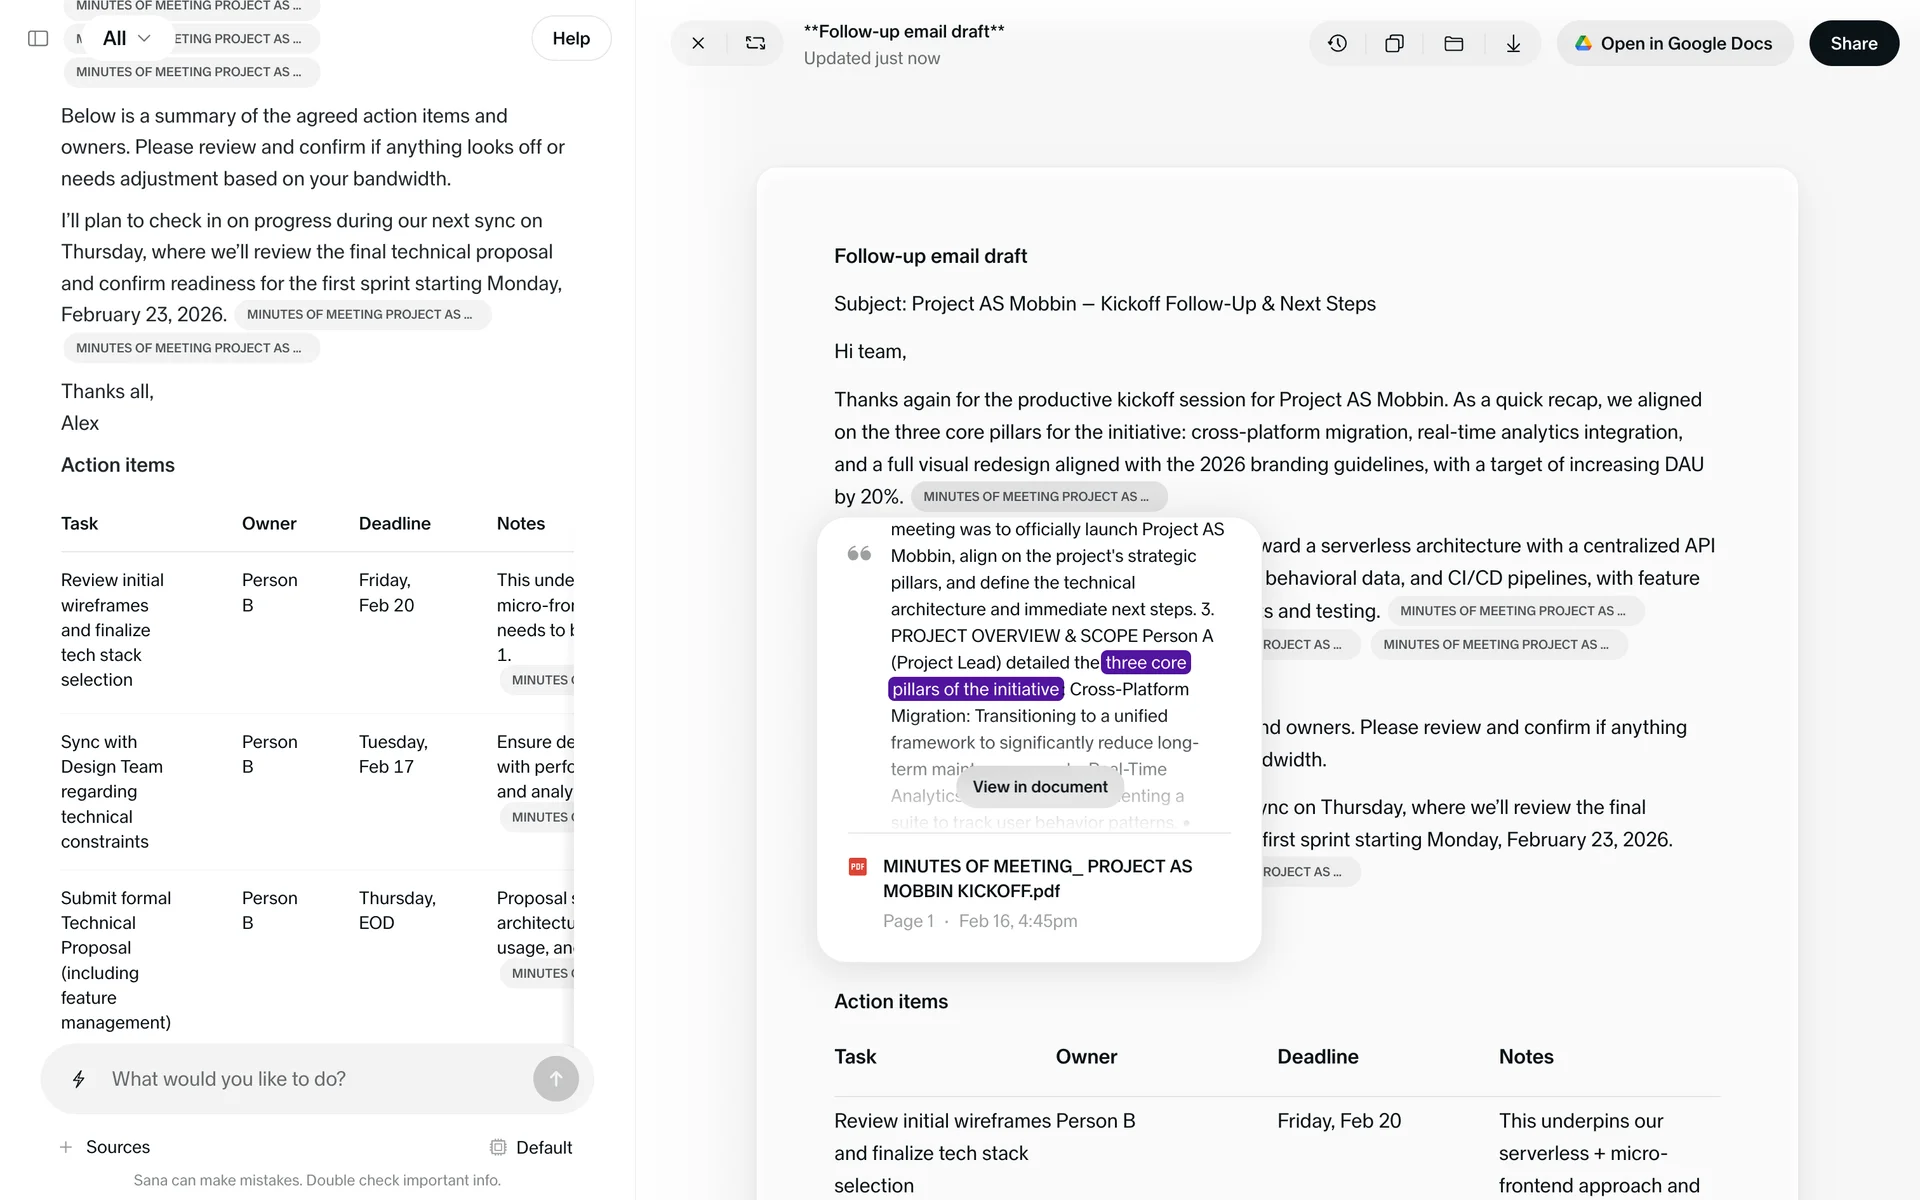This screenshot has width=1920, height=1200.
Task: Click the folder icon in toolbar
Action: pyautogui.click(x=1453, y=43)
